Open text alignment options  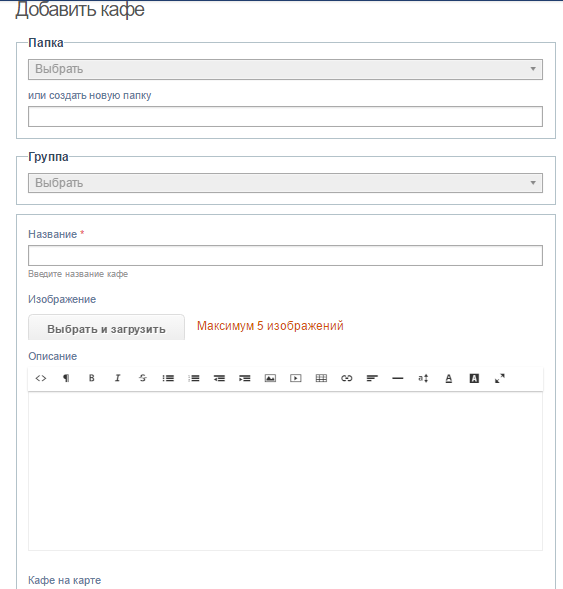[372, 378]
